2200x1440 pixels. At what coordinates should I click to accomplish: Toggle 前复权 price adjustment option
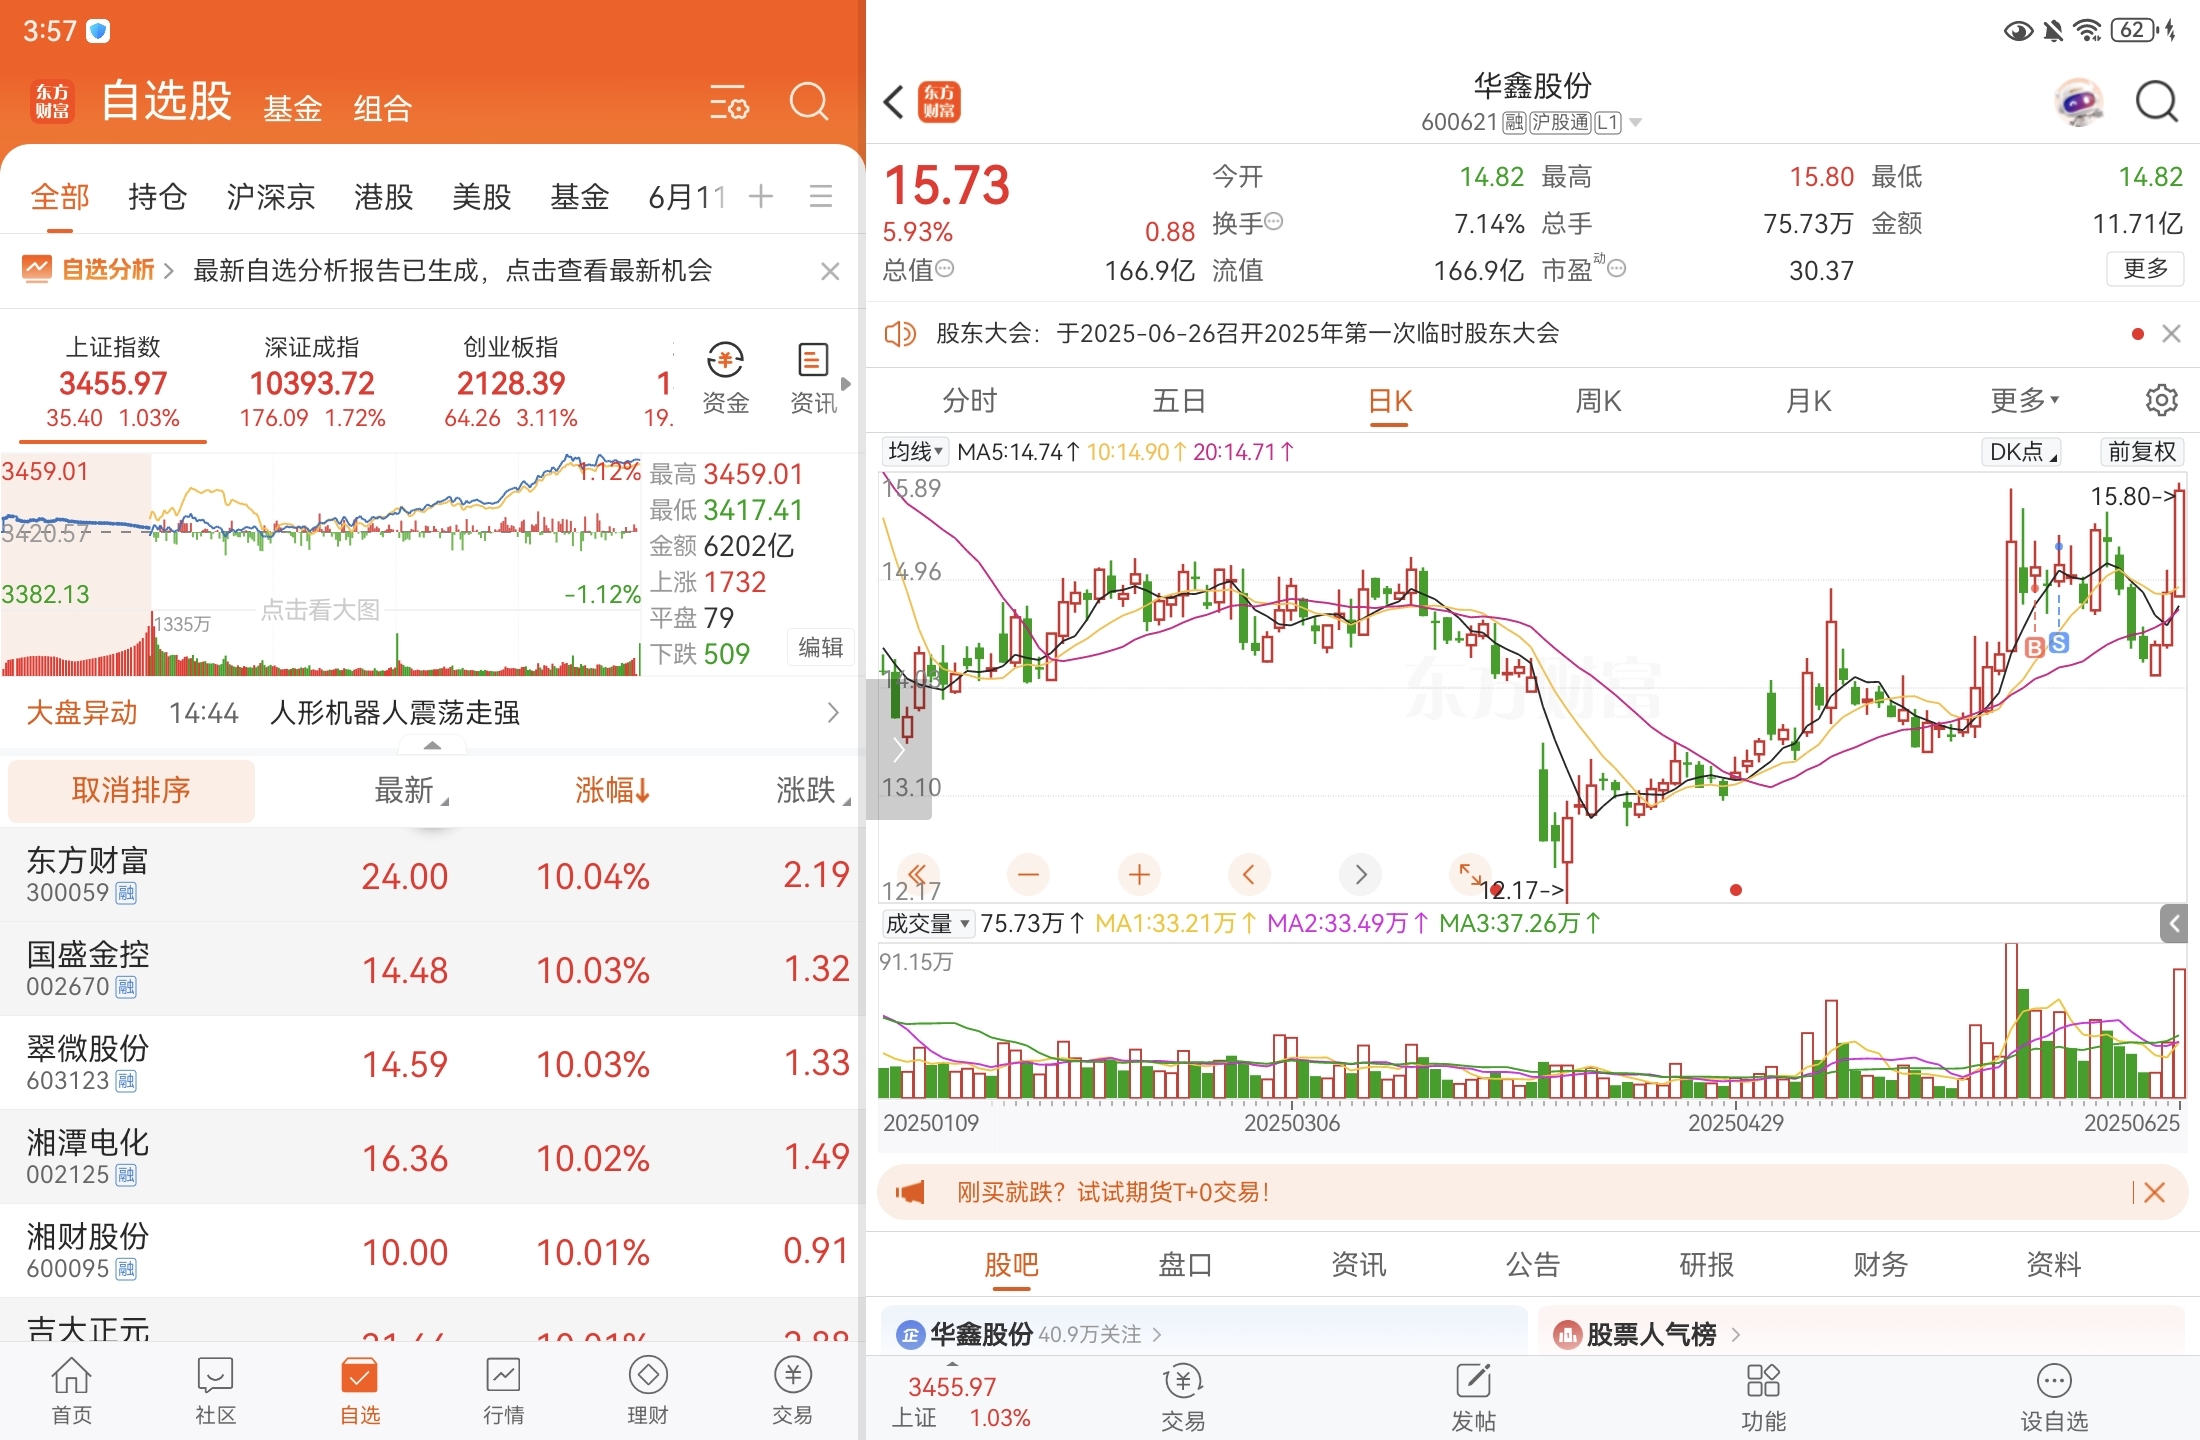coord(2142,452)
